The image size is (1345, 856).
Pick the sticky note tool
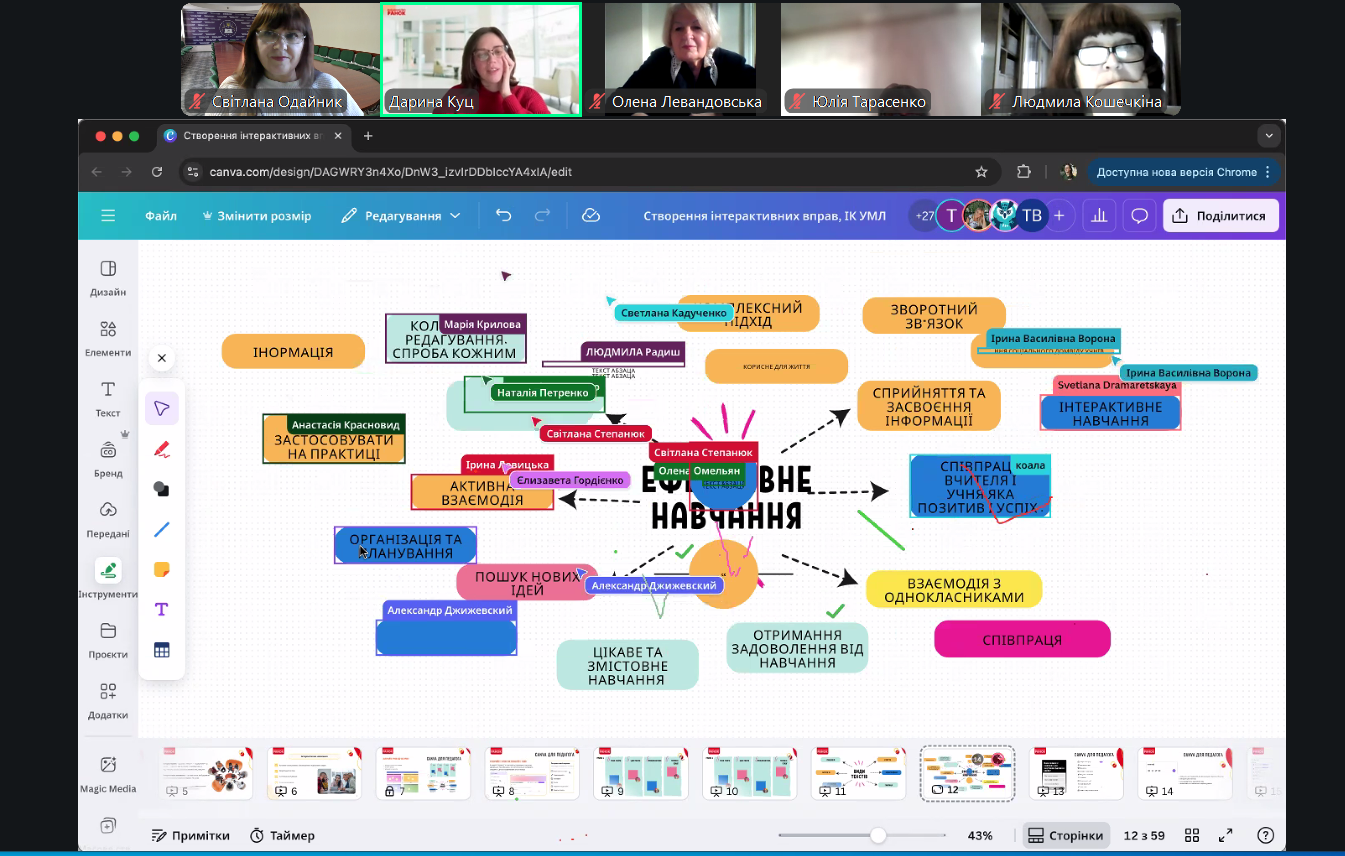click(x=161, y=570)
